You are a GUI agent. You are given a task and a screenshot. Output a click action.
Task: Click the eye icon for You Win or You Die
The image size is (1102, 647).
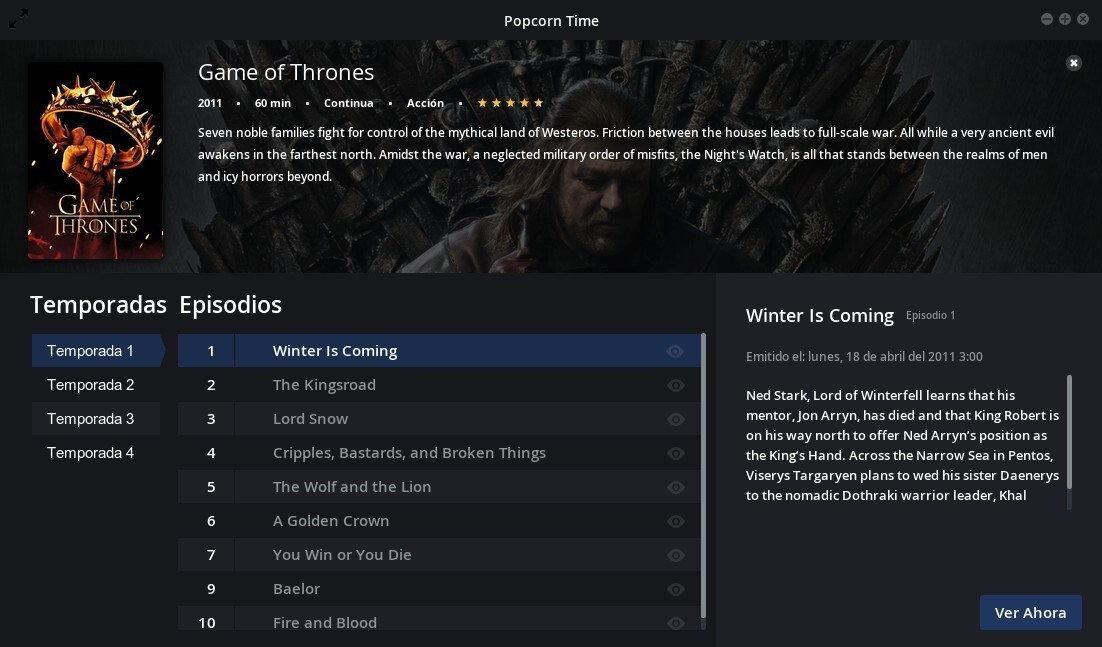coord(675,554)
